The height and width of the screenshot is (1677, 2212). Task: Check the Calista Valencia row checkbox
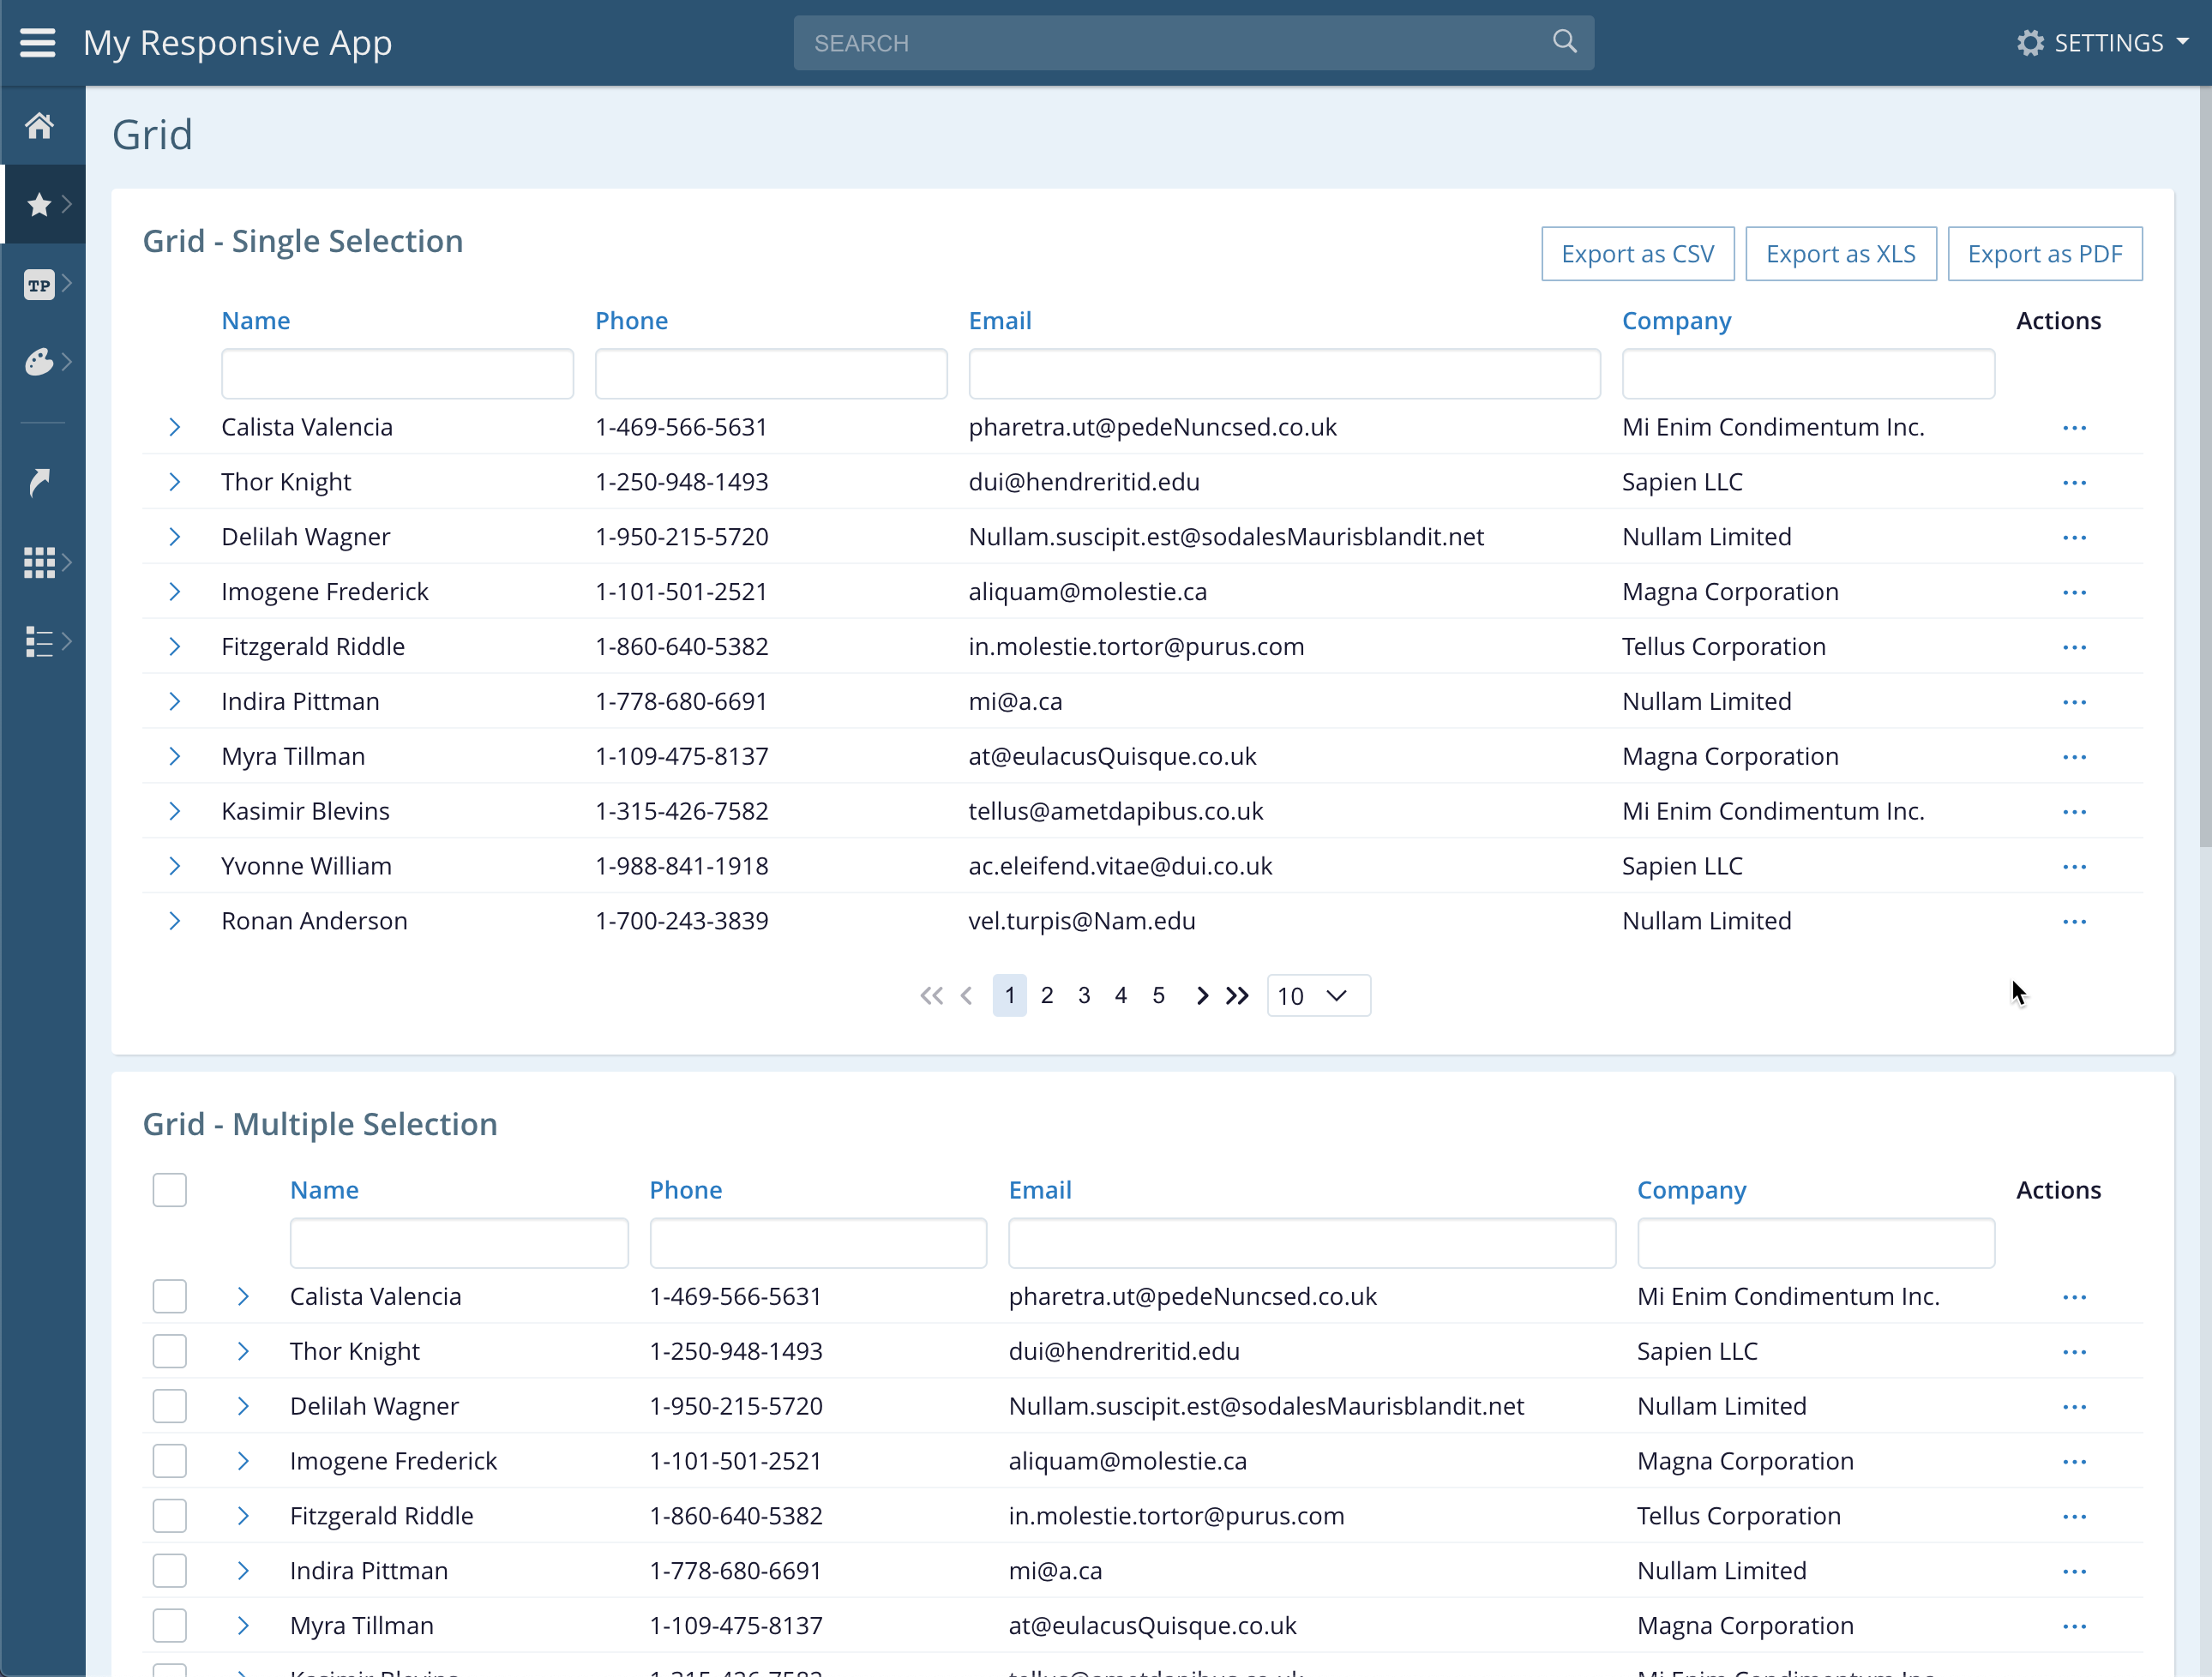[x=170, y=1296]
